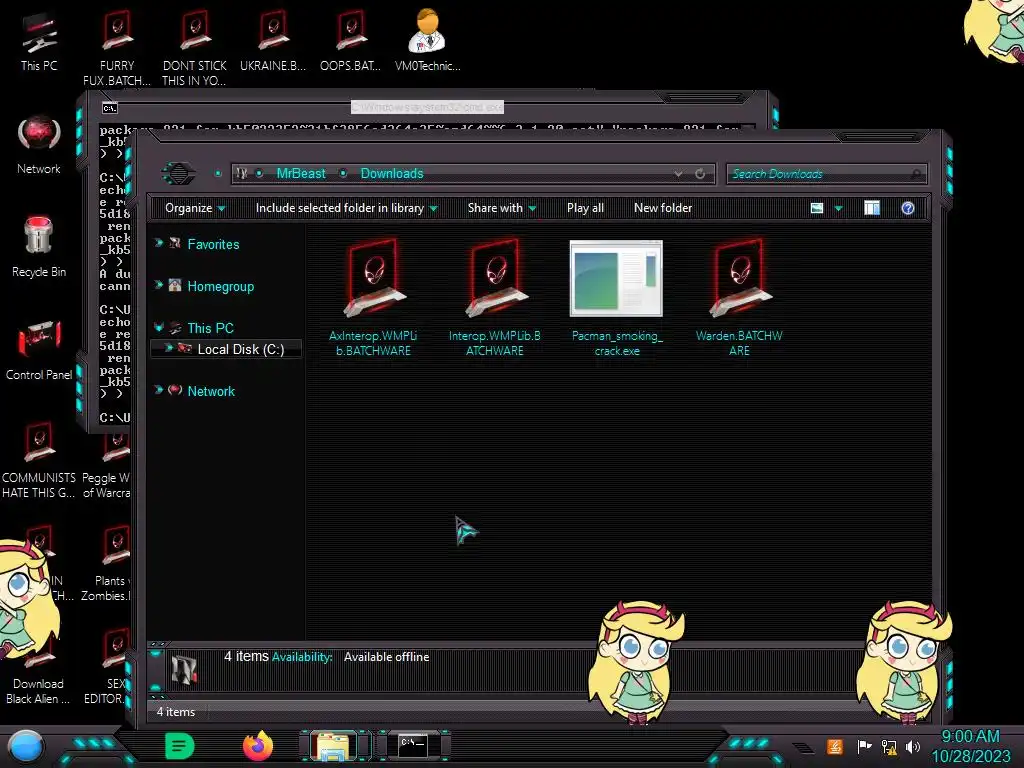
Task: Open DONT STICK THIS IN YO desktop icon
Action: point(195,48)
